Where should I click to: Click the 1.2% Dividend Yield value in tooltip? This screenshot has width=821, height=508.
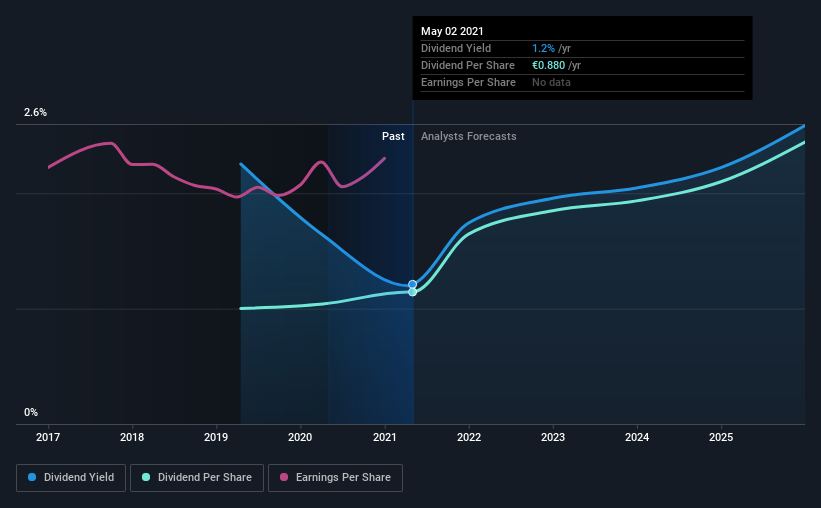point(543,48)
